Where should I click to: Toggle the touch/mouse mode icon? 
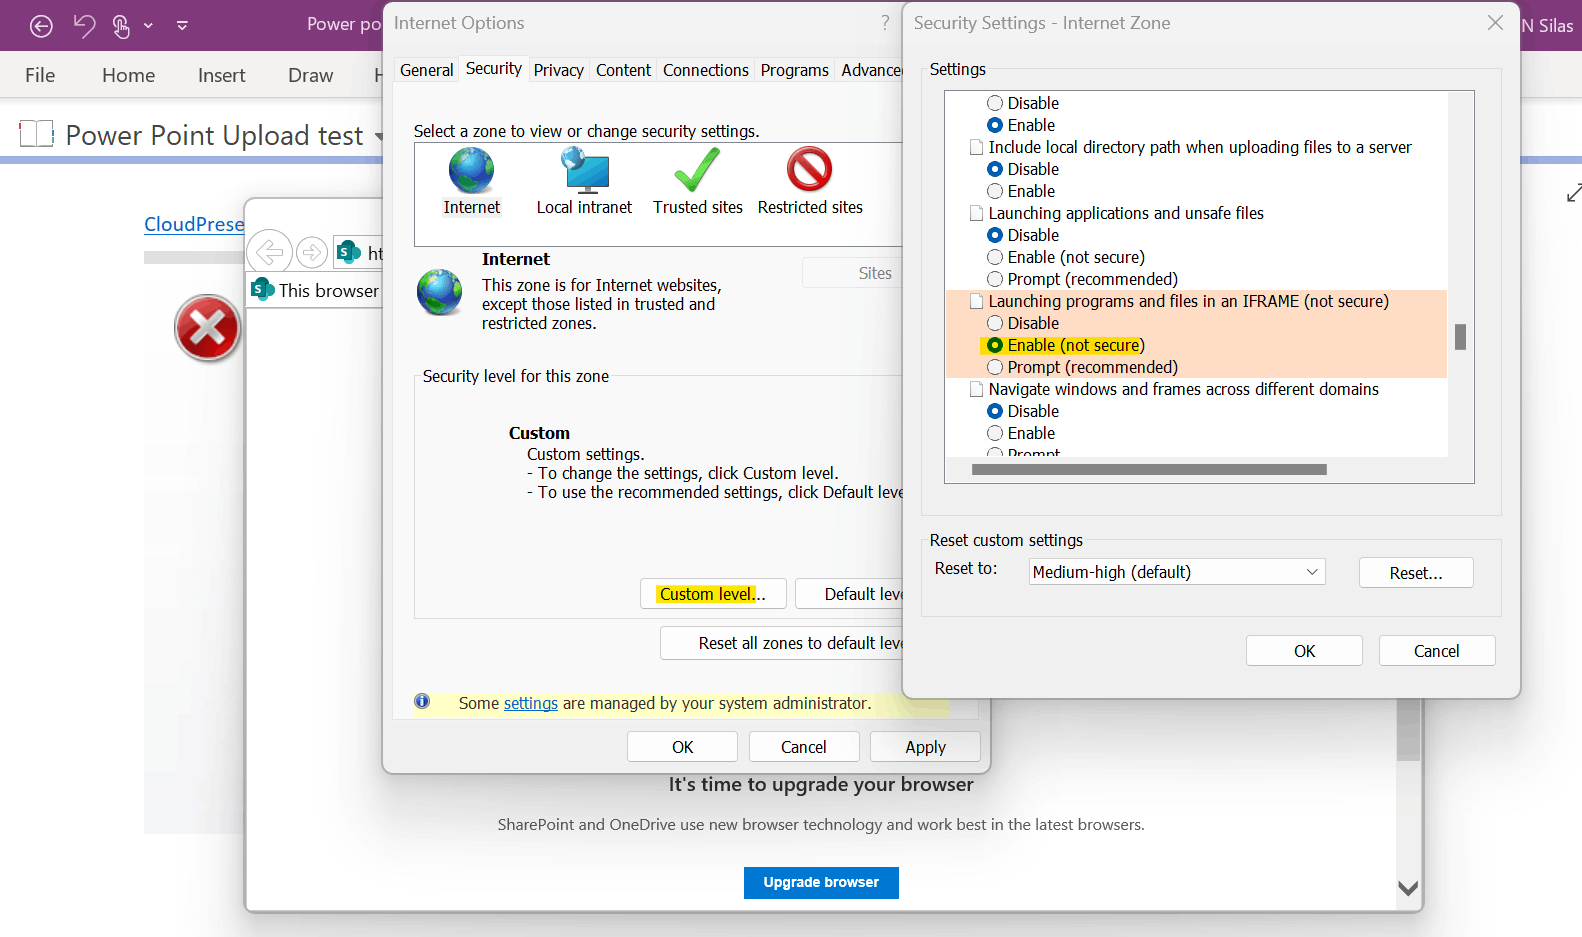[x=121, y=26]
